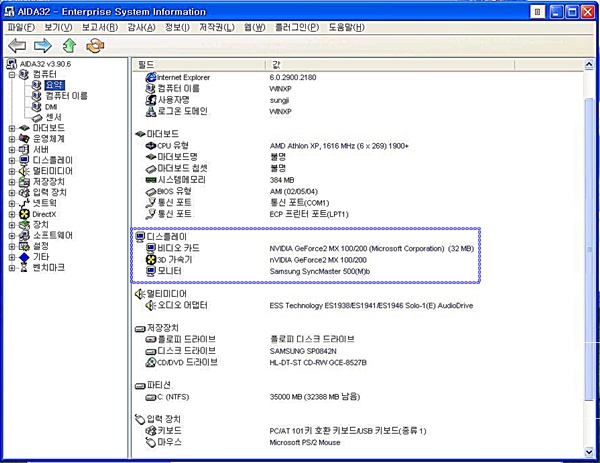Click the DirectX tree icon

coord(24,214)
